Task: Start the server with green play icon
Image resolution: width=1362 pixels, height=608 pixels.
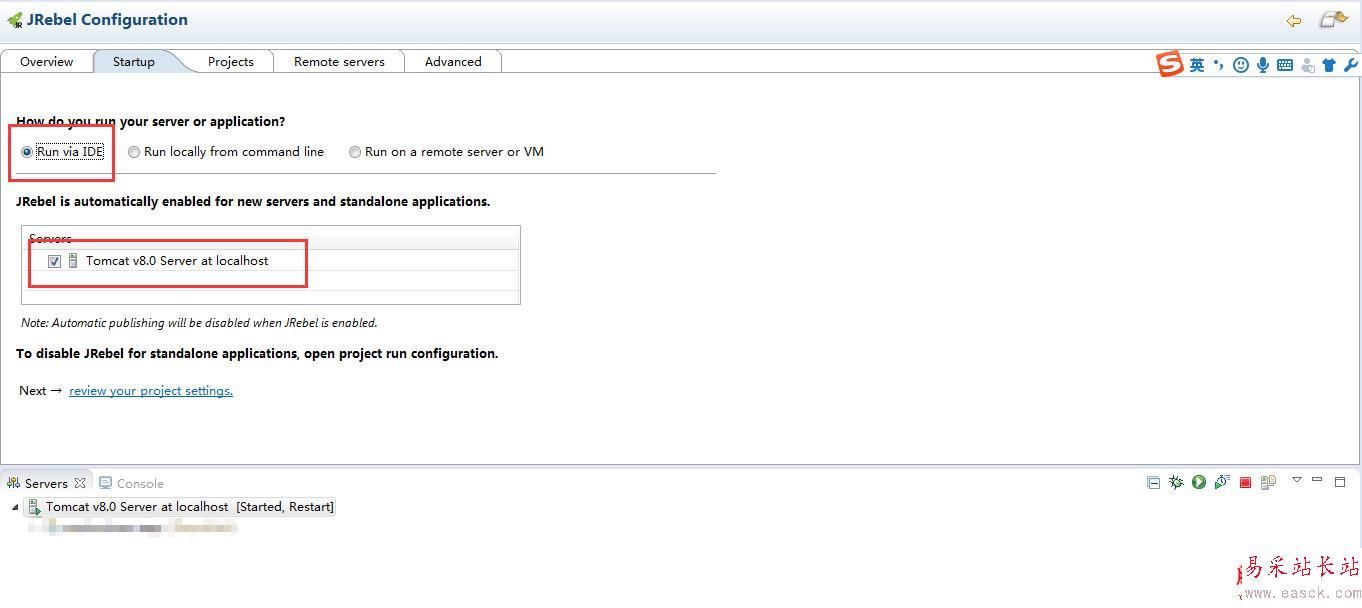Action: point(1198,482)
